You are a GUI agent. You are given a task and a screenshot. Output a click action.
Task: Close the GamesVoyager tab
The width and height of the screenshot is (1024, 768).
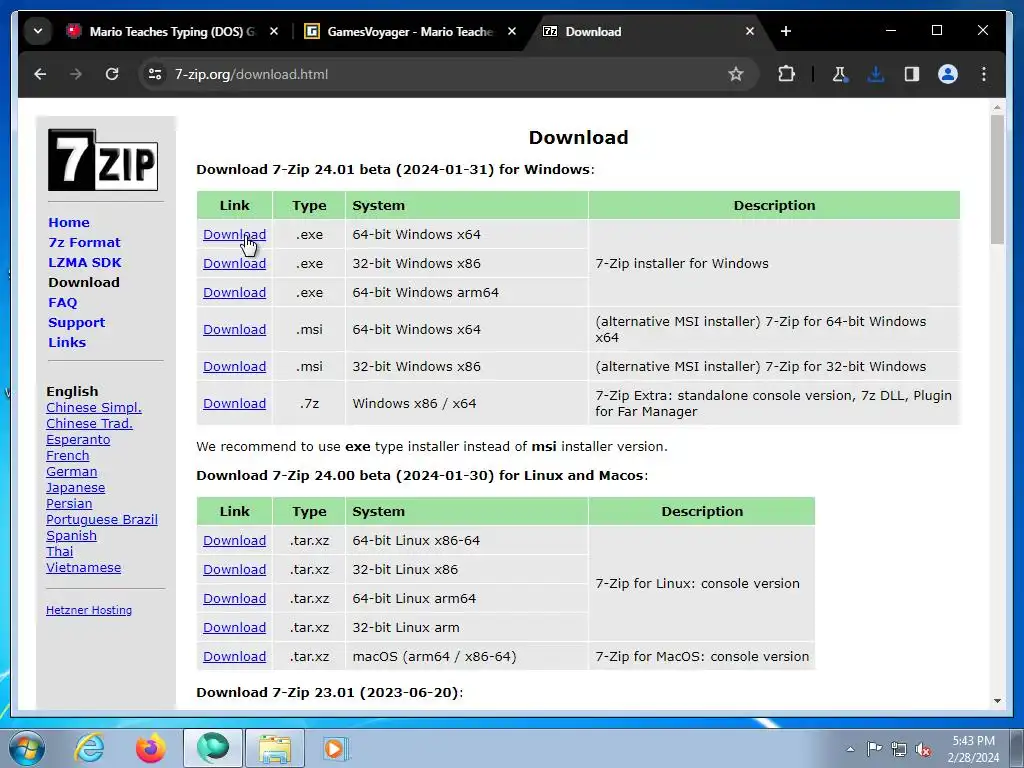[512, 31]
